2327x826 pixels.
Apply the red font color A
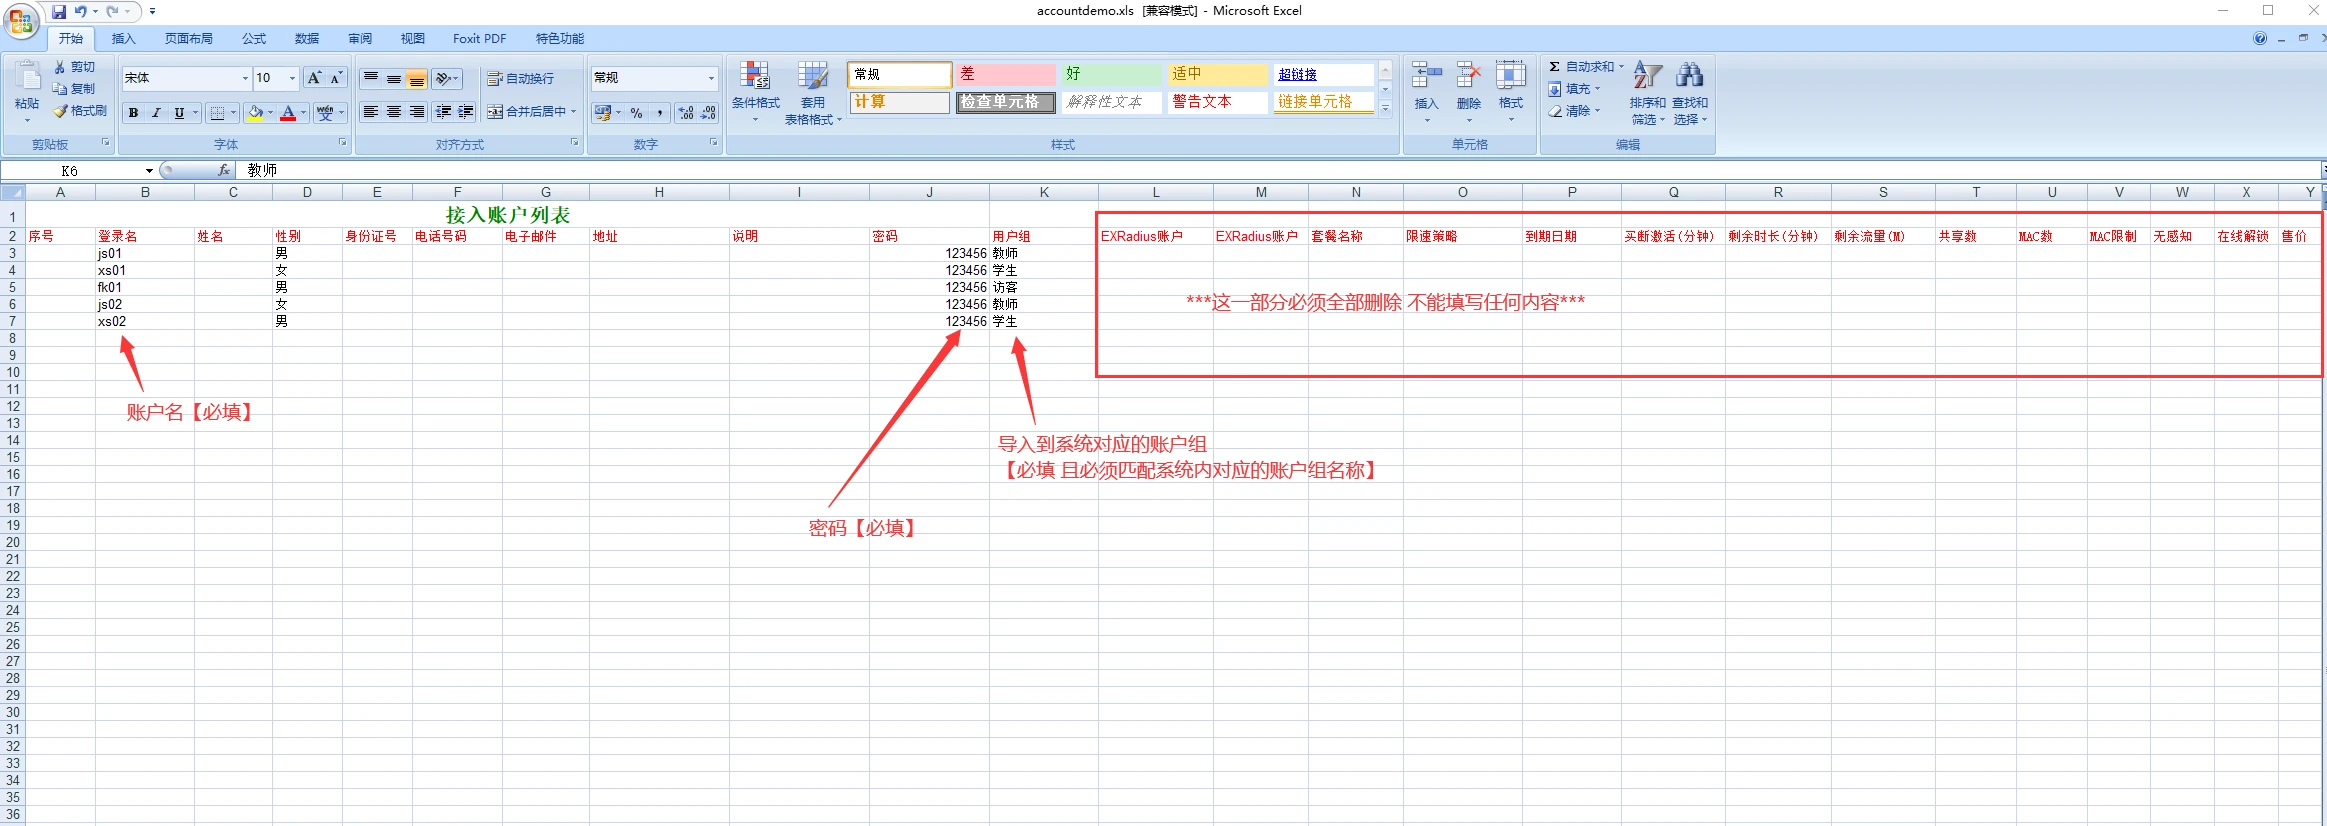(288, 113)
